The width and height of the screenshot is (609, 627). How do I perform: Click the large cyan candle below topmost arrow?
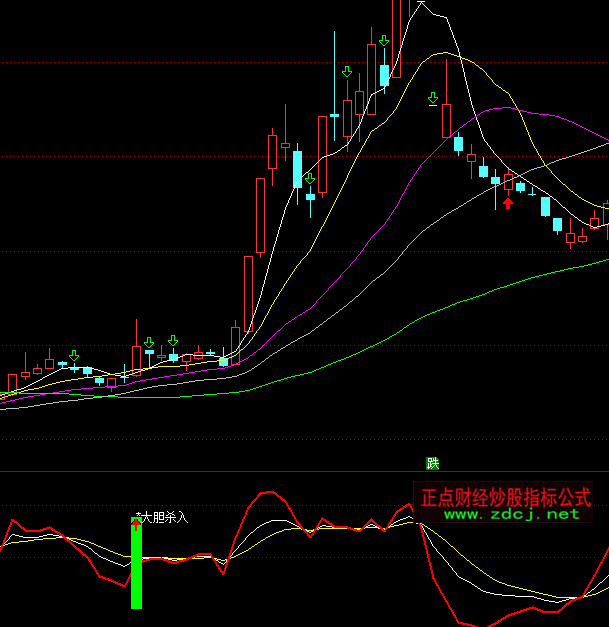(384, 75)
